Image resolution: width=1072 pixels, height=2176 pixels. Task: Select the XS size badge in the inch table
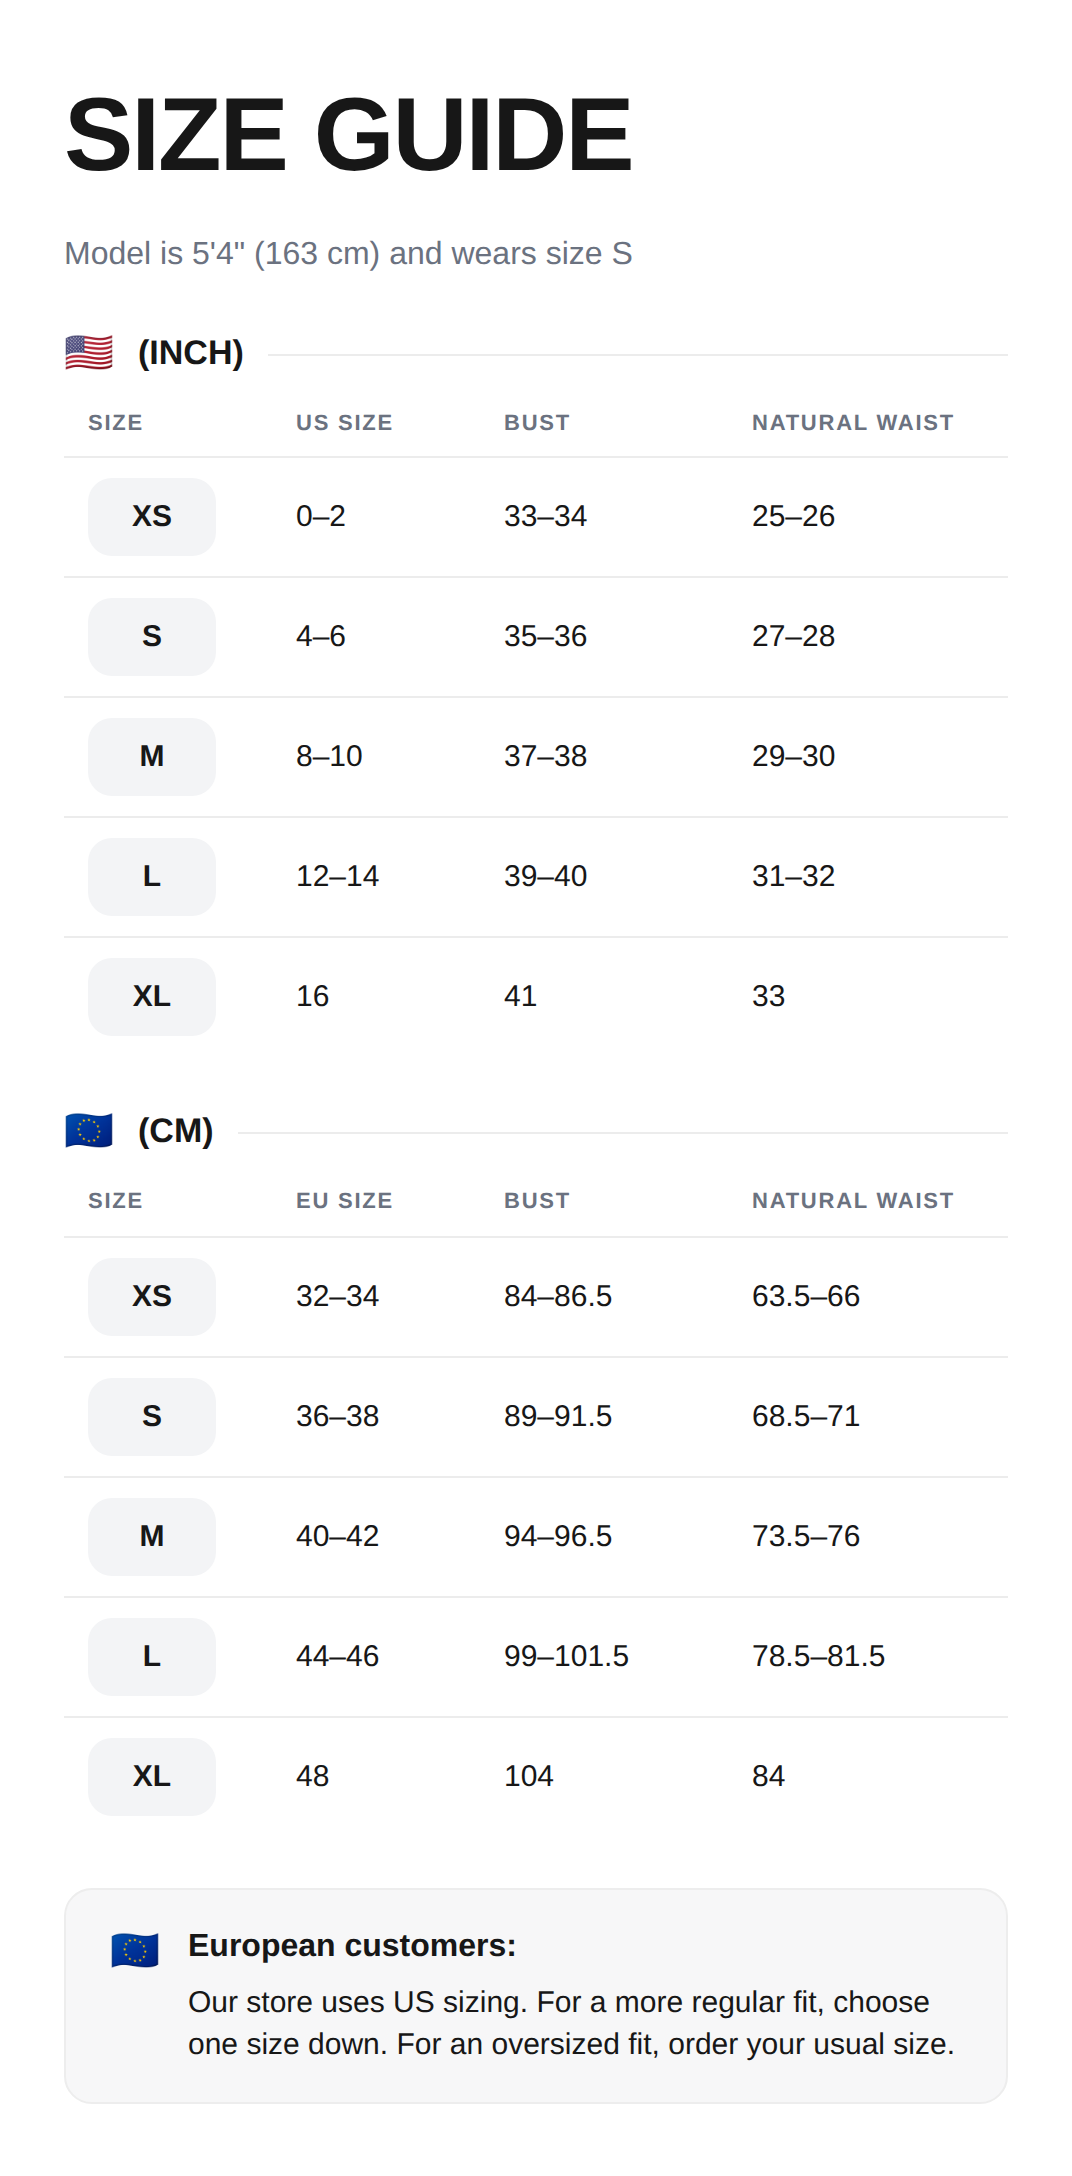click(152, 517)
